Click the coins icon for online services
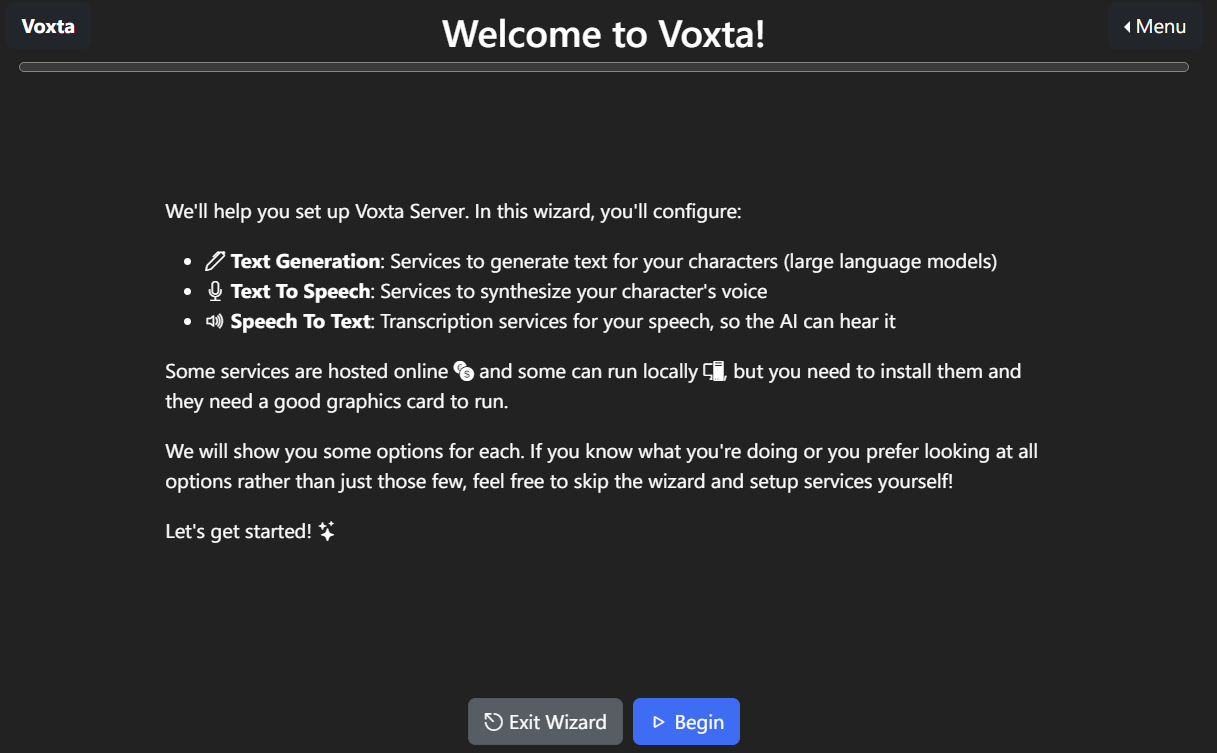Image resolution: width=1217 pixels, height=753 pixels. [x=463, y=371]
